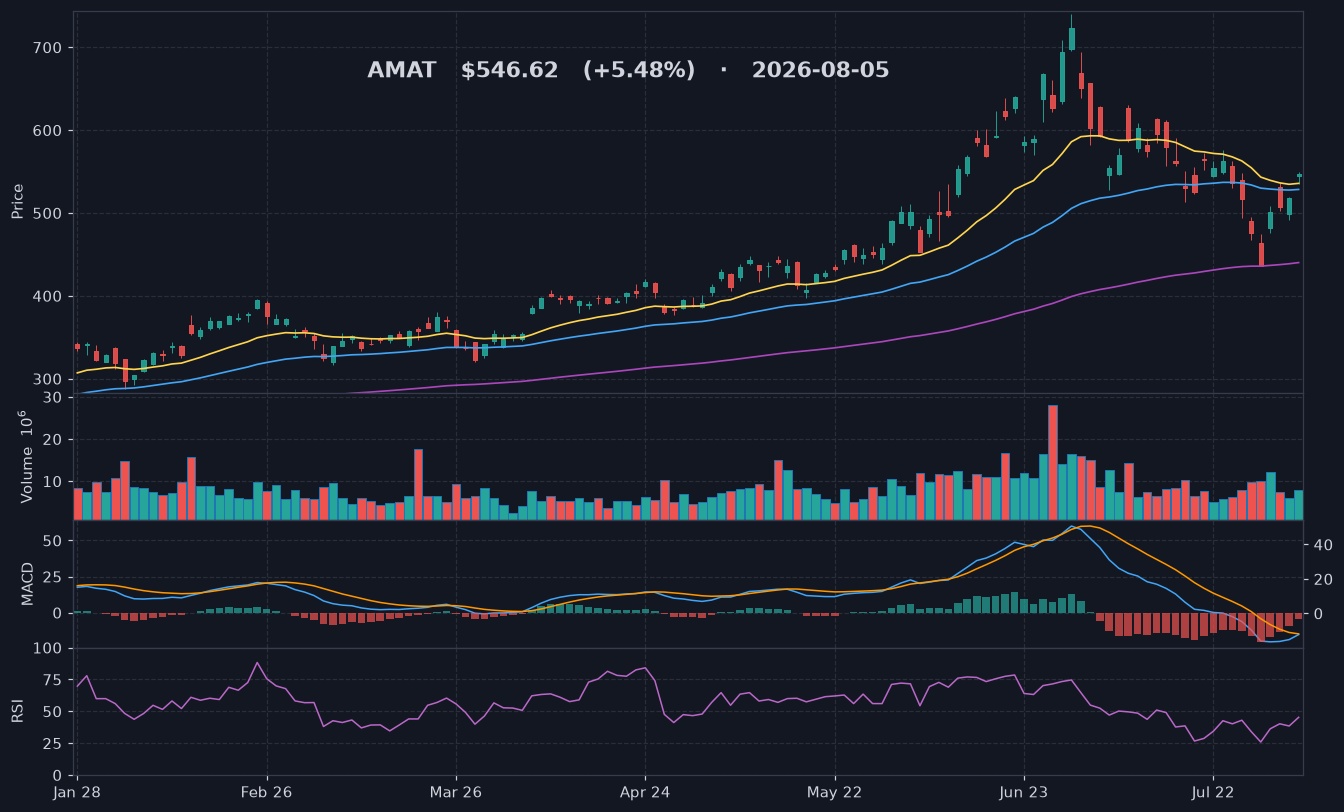
Task: Click the Jan 28 date label
Action: click(x=78, y=792)
